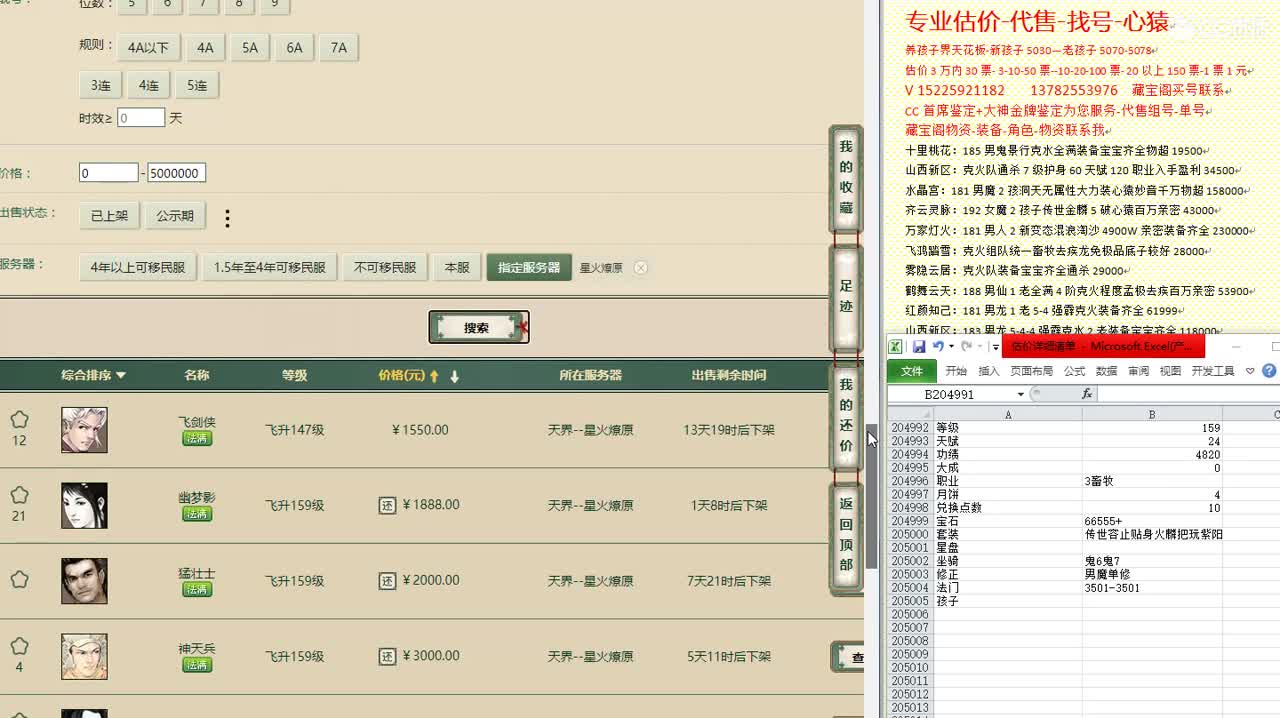Sort price ascending with up arrow
This screenshot has height=718, width=1280.
435,376
